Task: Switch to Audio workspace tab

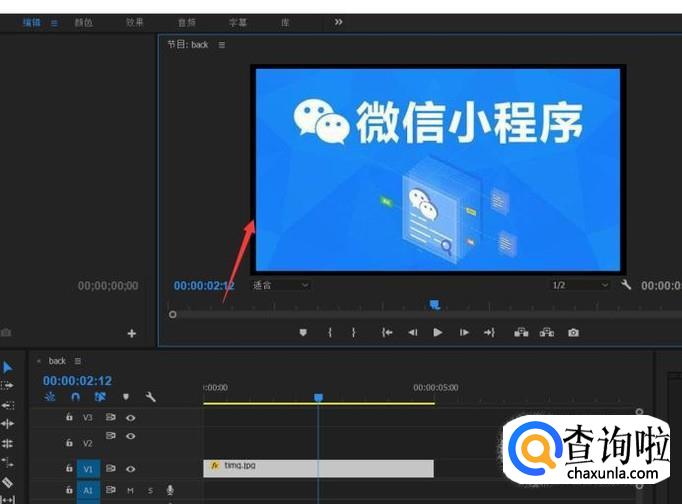Action: point(187,23)
